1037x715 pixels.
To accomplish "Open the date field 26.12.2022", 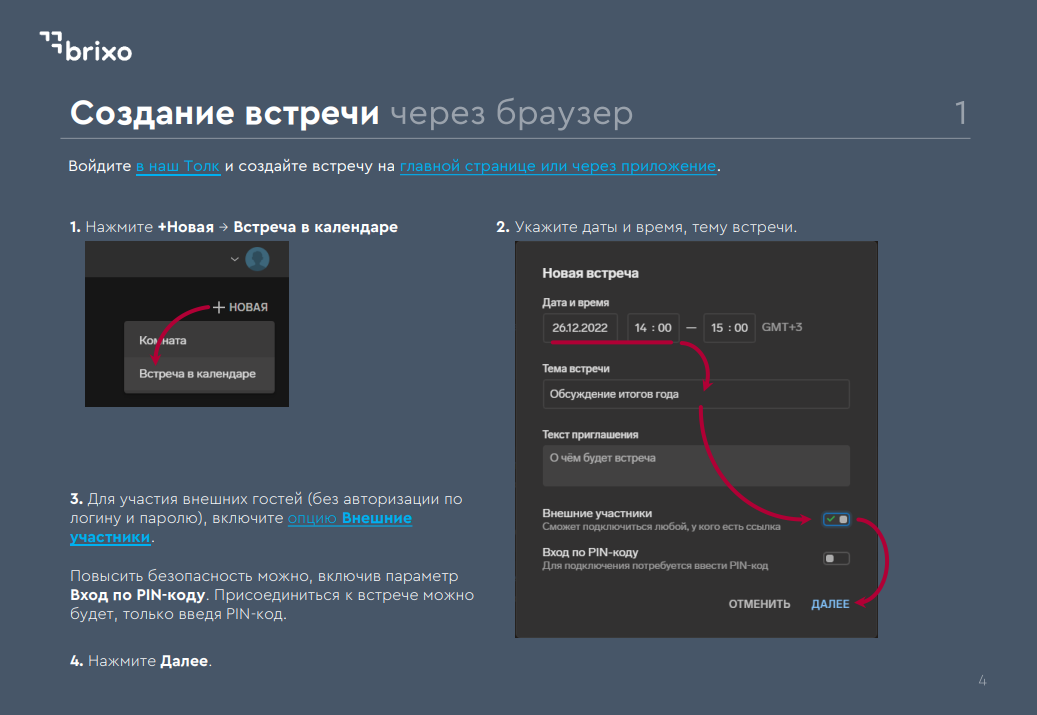I will pos(580,328).
